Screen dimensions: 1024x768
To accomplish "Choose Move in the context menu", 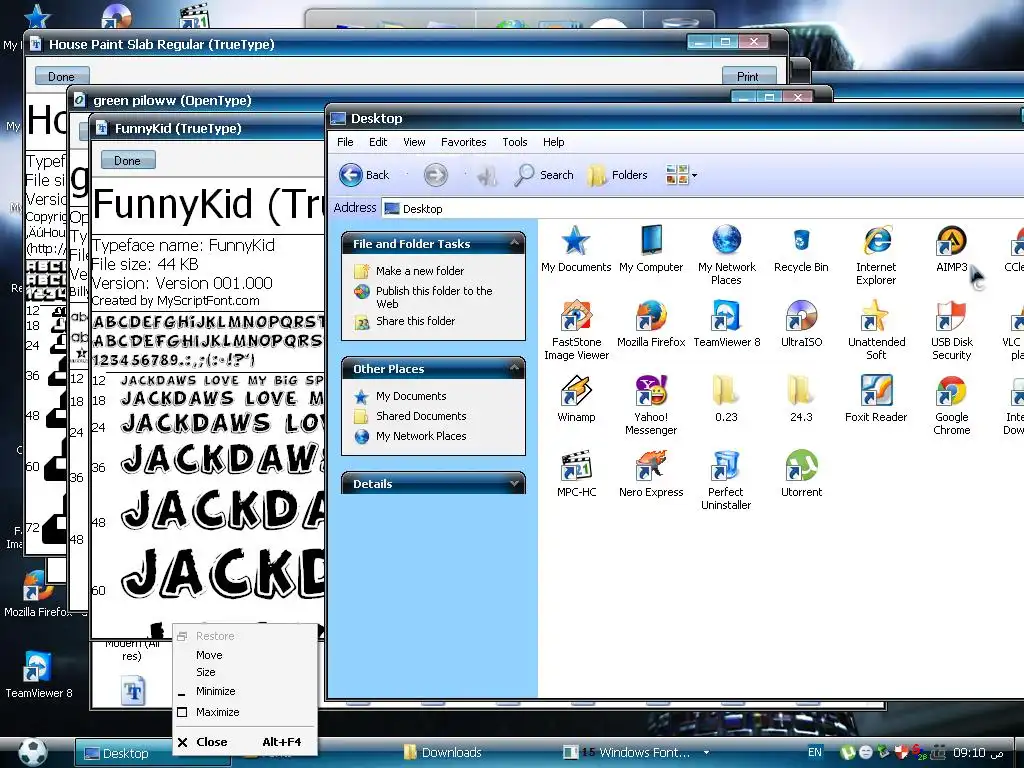I will [x=245, y=655].
